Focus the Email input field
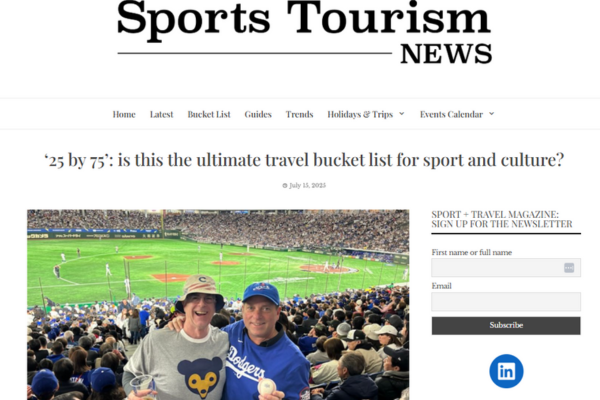The width and height of the screenshot is (600, 400). click(x=506, y=302)
